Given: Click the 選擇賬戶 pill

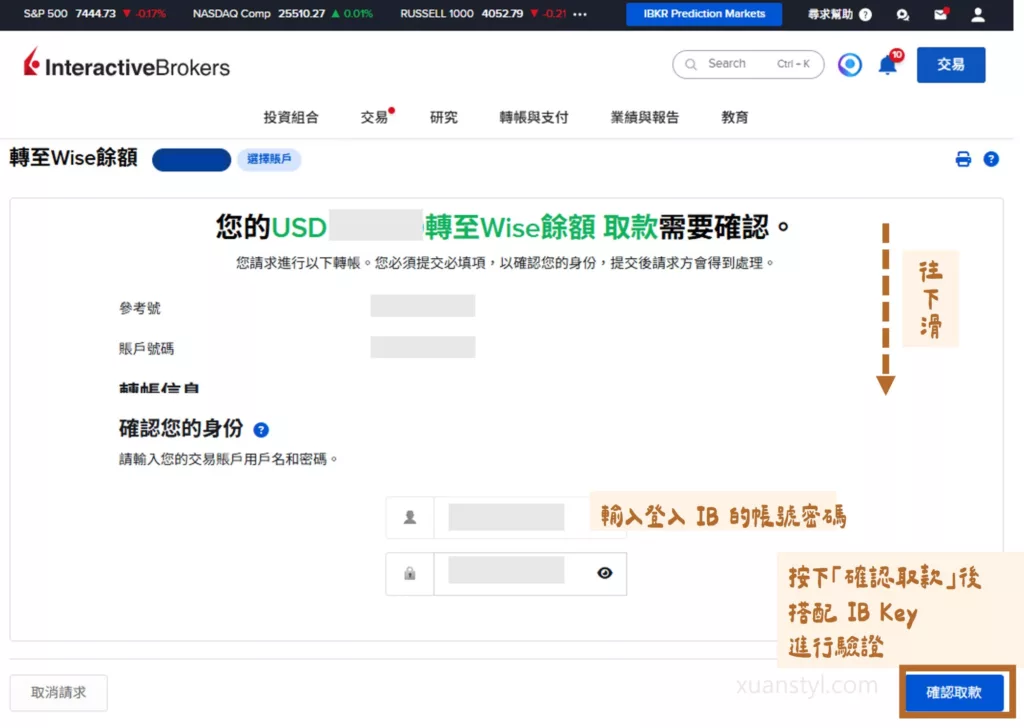Looking at the screenshot, I should [x=269, y=159].
